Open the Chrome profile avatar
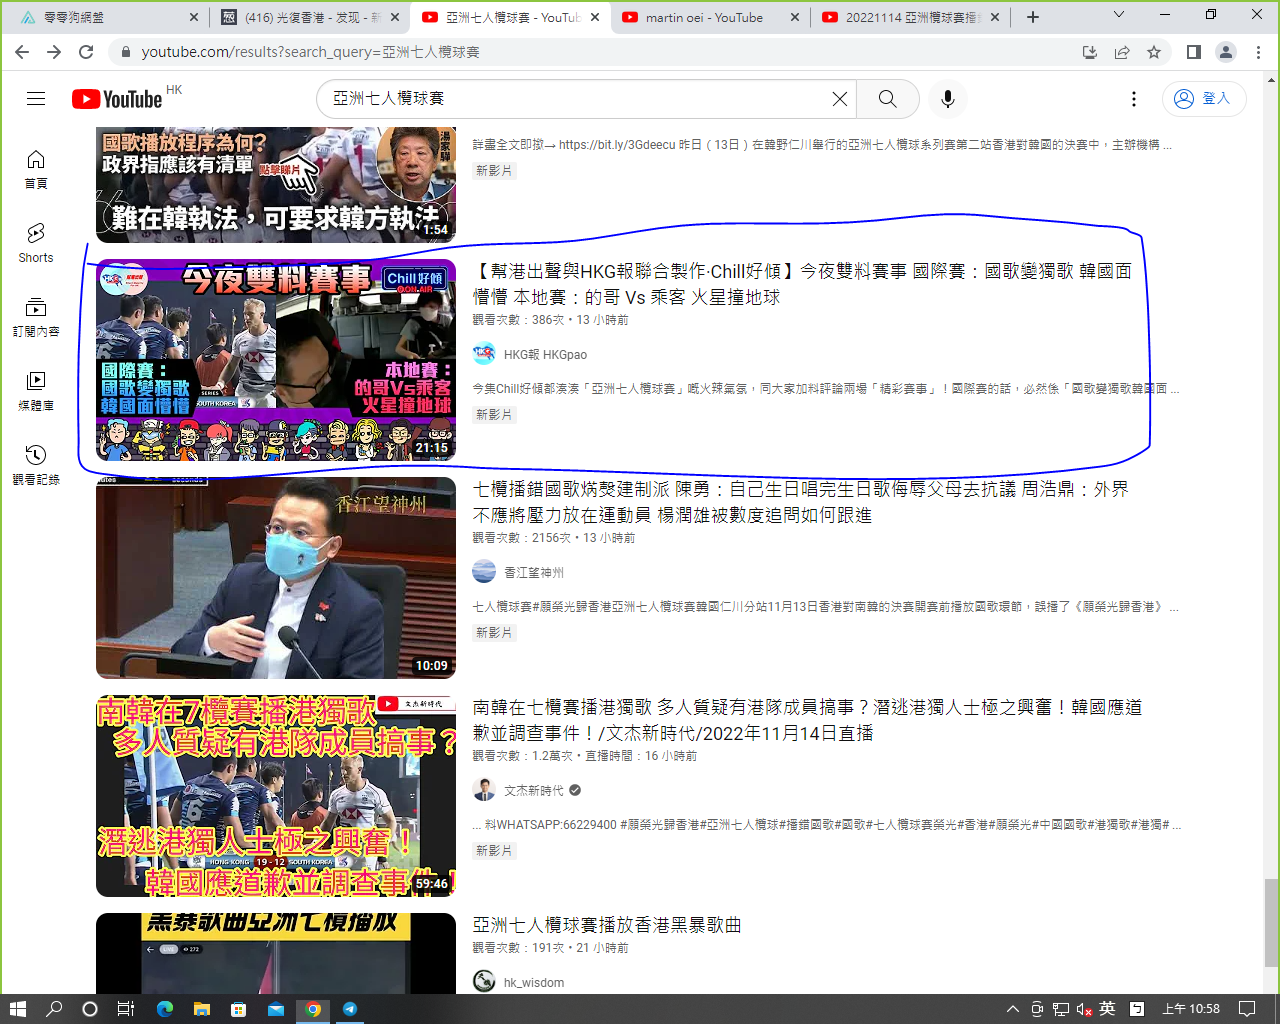The height and width of the screenshot is (1024, 1280). [x=1226, y=52]
